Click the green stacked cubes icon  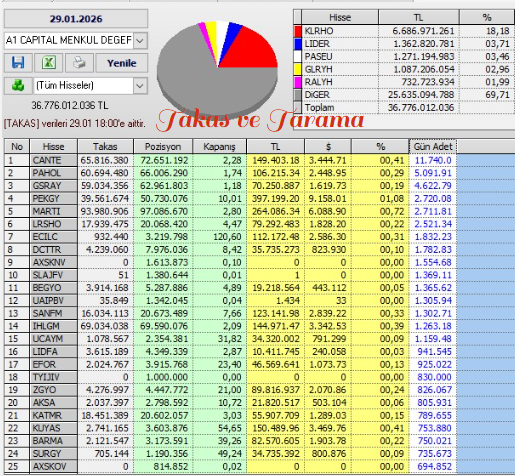pyautogui.click(x=18, y=86)
